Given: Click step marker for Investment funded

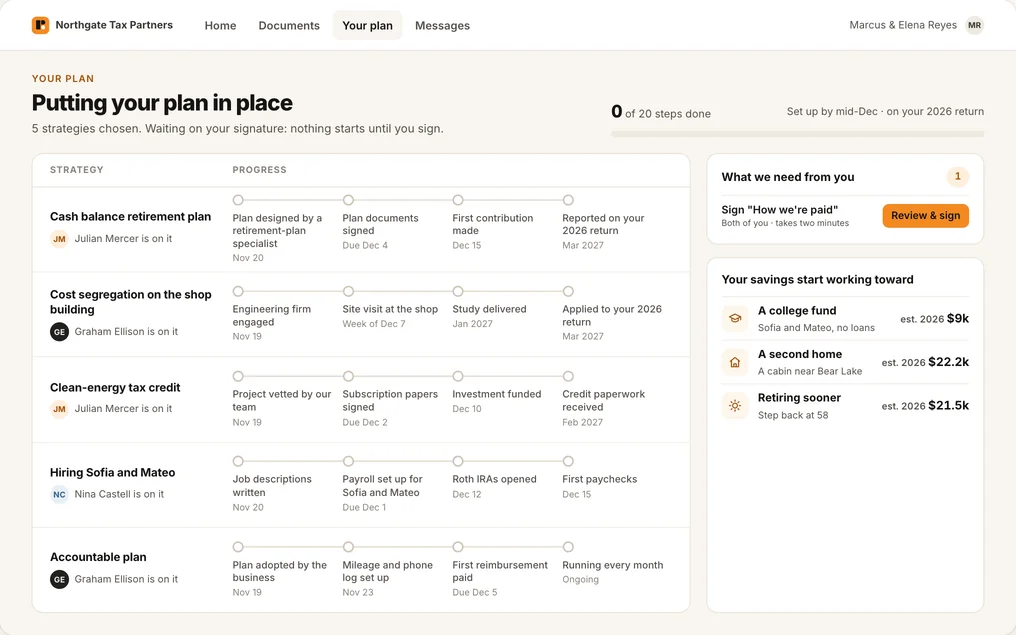Looking at the screenshot, I should click(x=458, y=376).
